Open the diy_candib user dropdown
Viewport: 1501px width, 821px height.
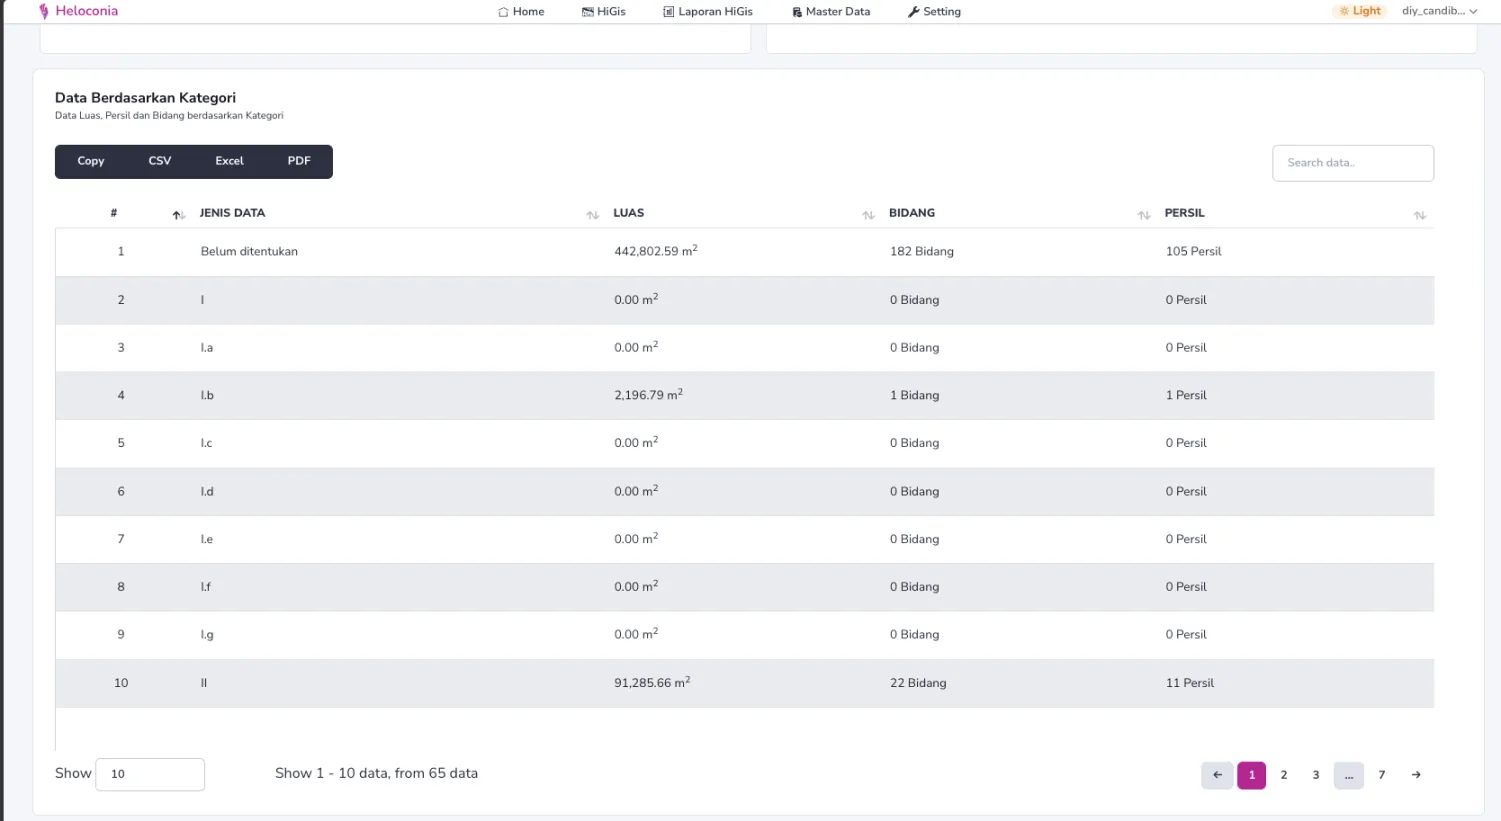click(1439, 11)
